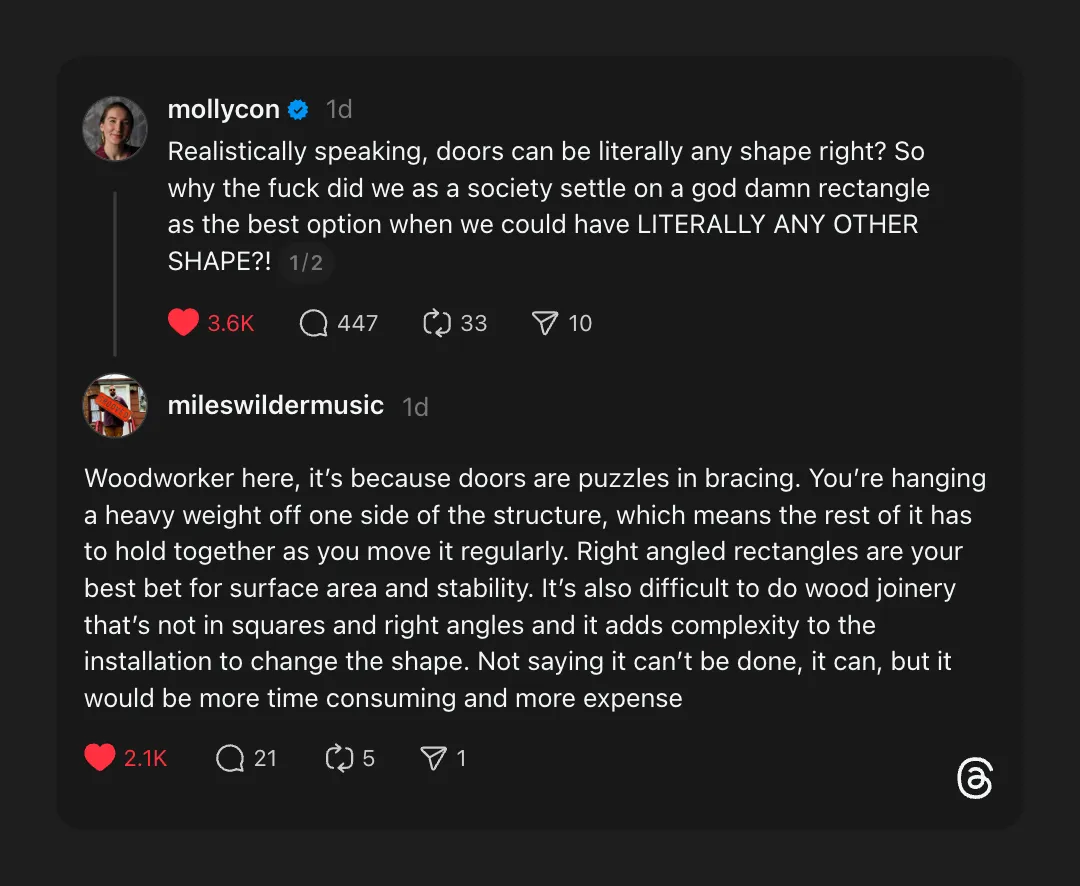The image size is (1080, 886).
Task: Click the 447 replies count
Action: pyautogui.click(x=357, y=323)
